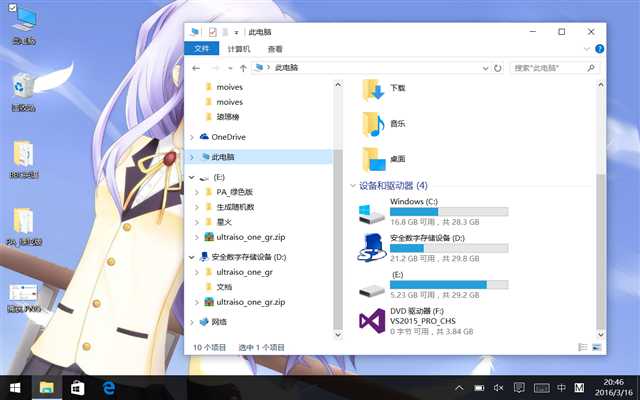
Task: Show hidden tray icons chevron
Action: (459, 387)
